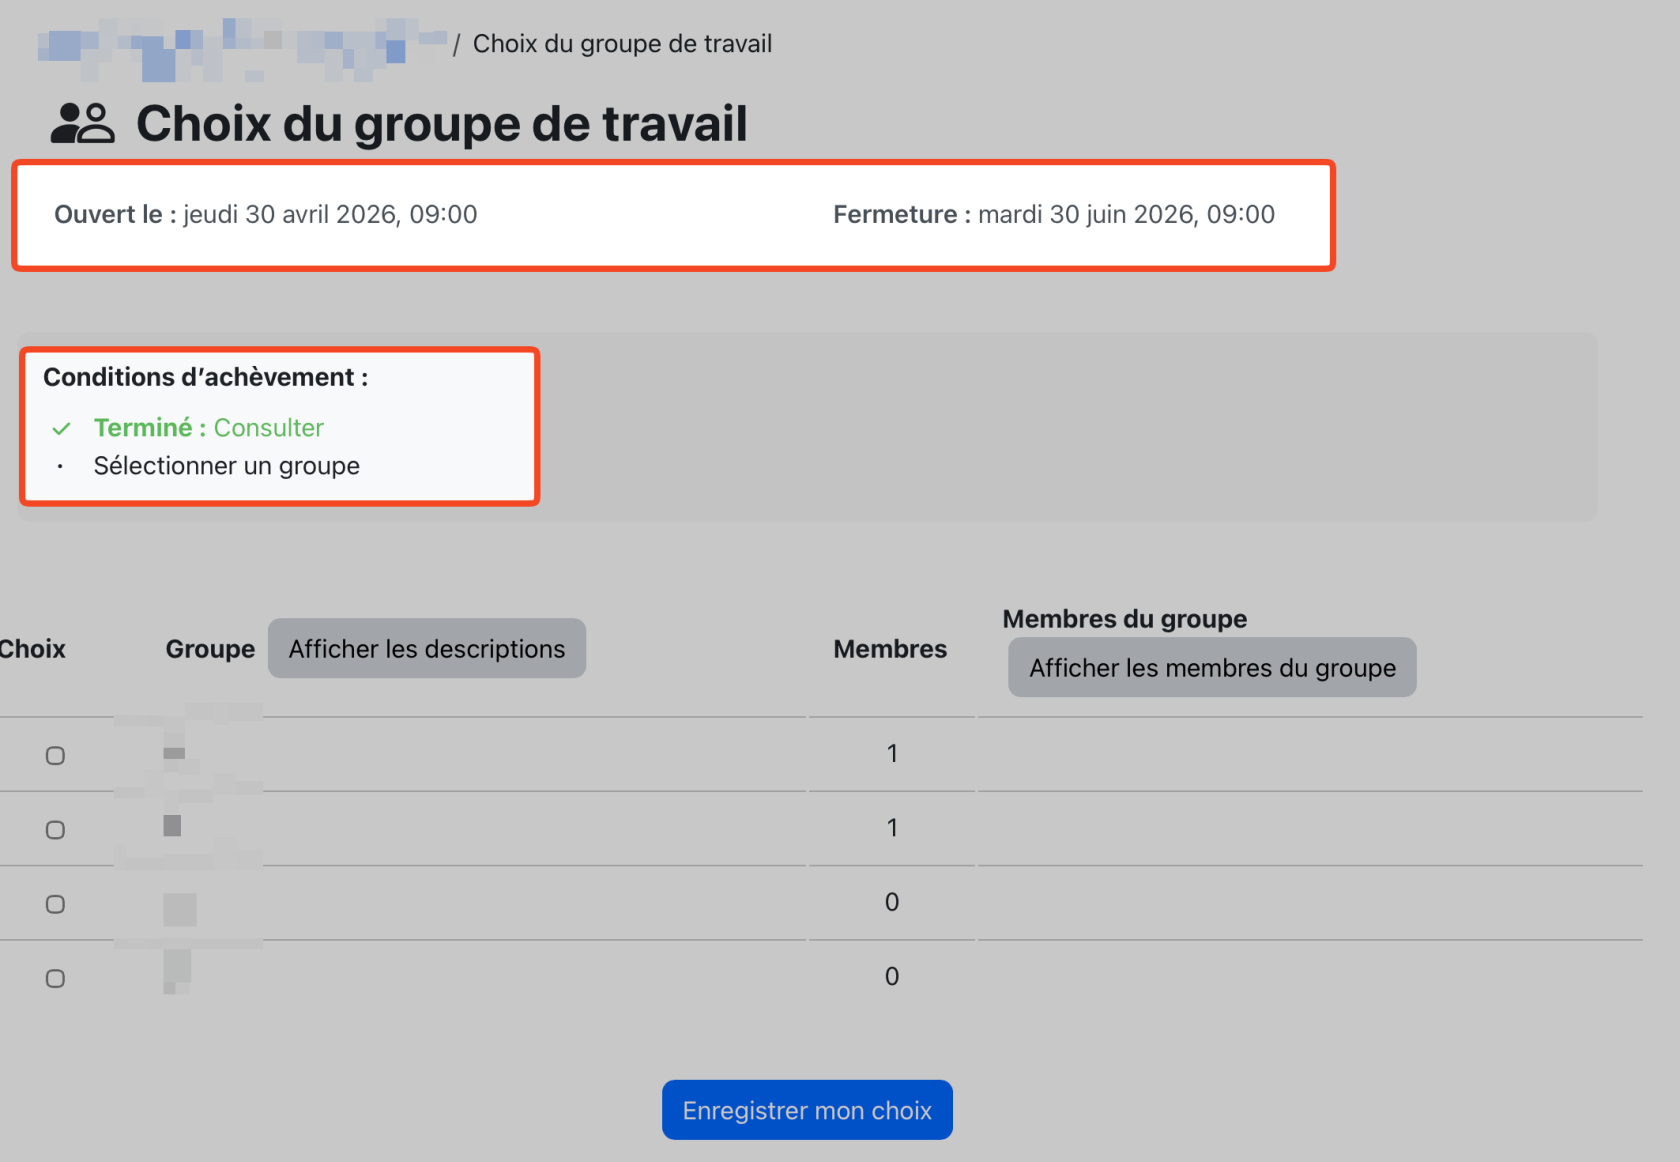Click the Terminé : Consulter completion condition
This screenshot has width=1680, height=1162.
pos(208,428)
